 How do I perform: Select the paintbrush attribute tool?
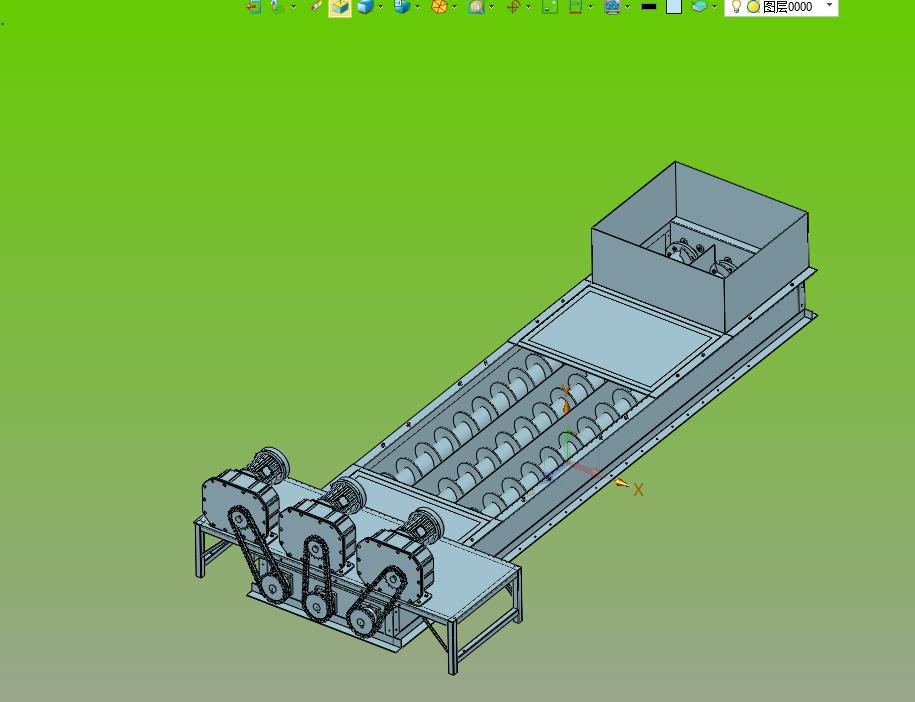click(x=317, y=6)
